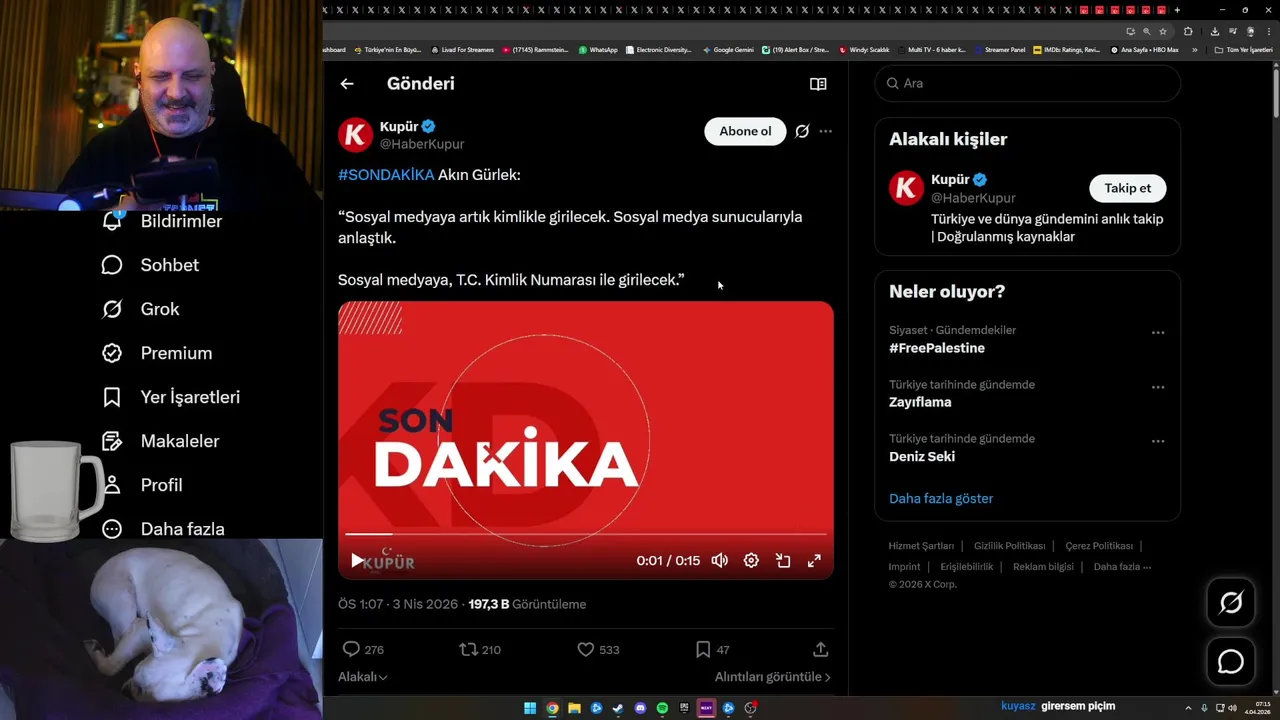Seek on the video progress bar

click(x=585, y=535)
